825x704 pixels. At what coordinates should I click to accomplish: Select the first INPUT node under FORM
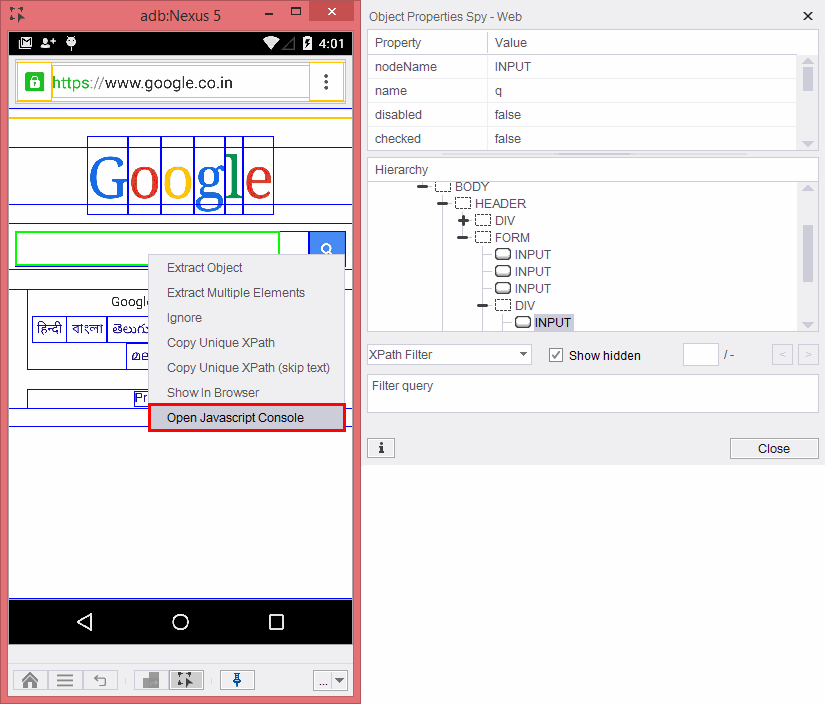tap(532, 255)
